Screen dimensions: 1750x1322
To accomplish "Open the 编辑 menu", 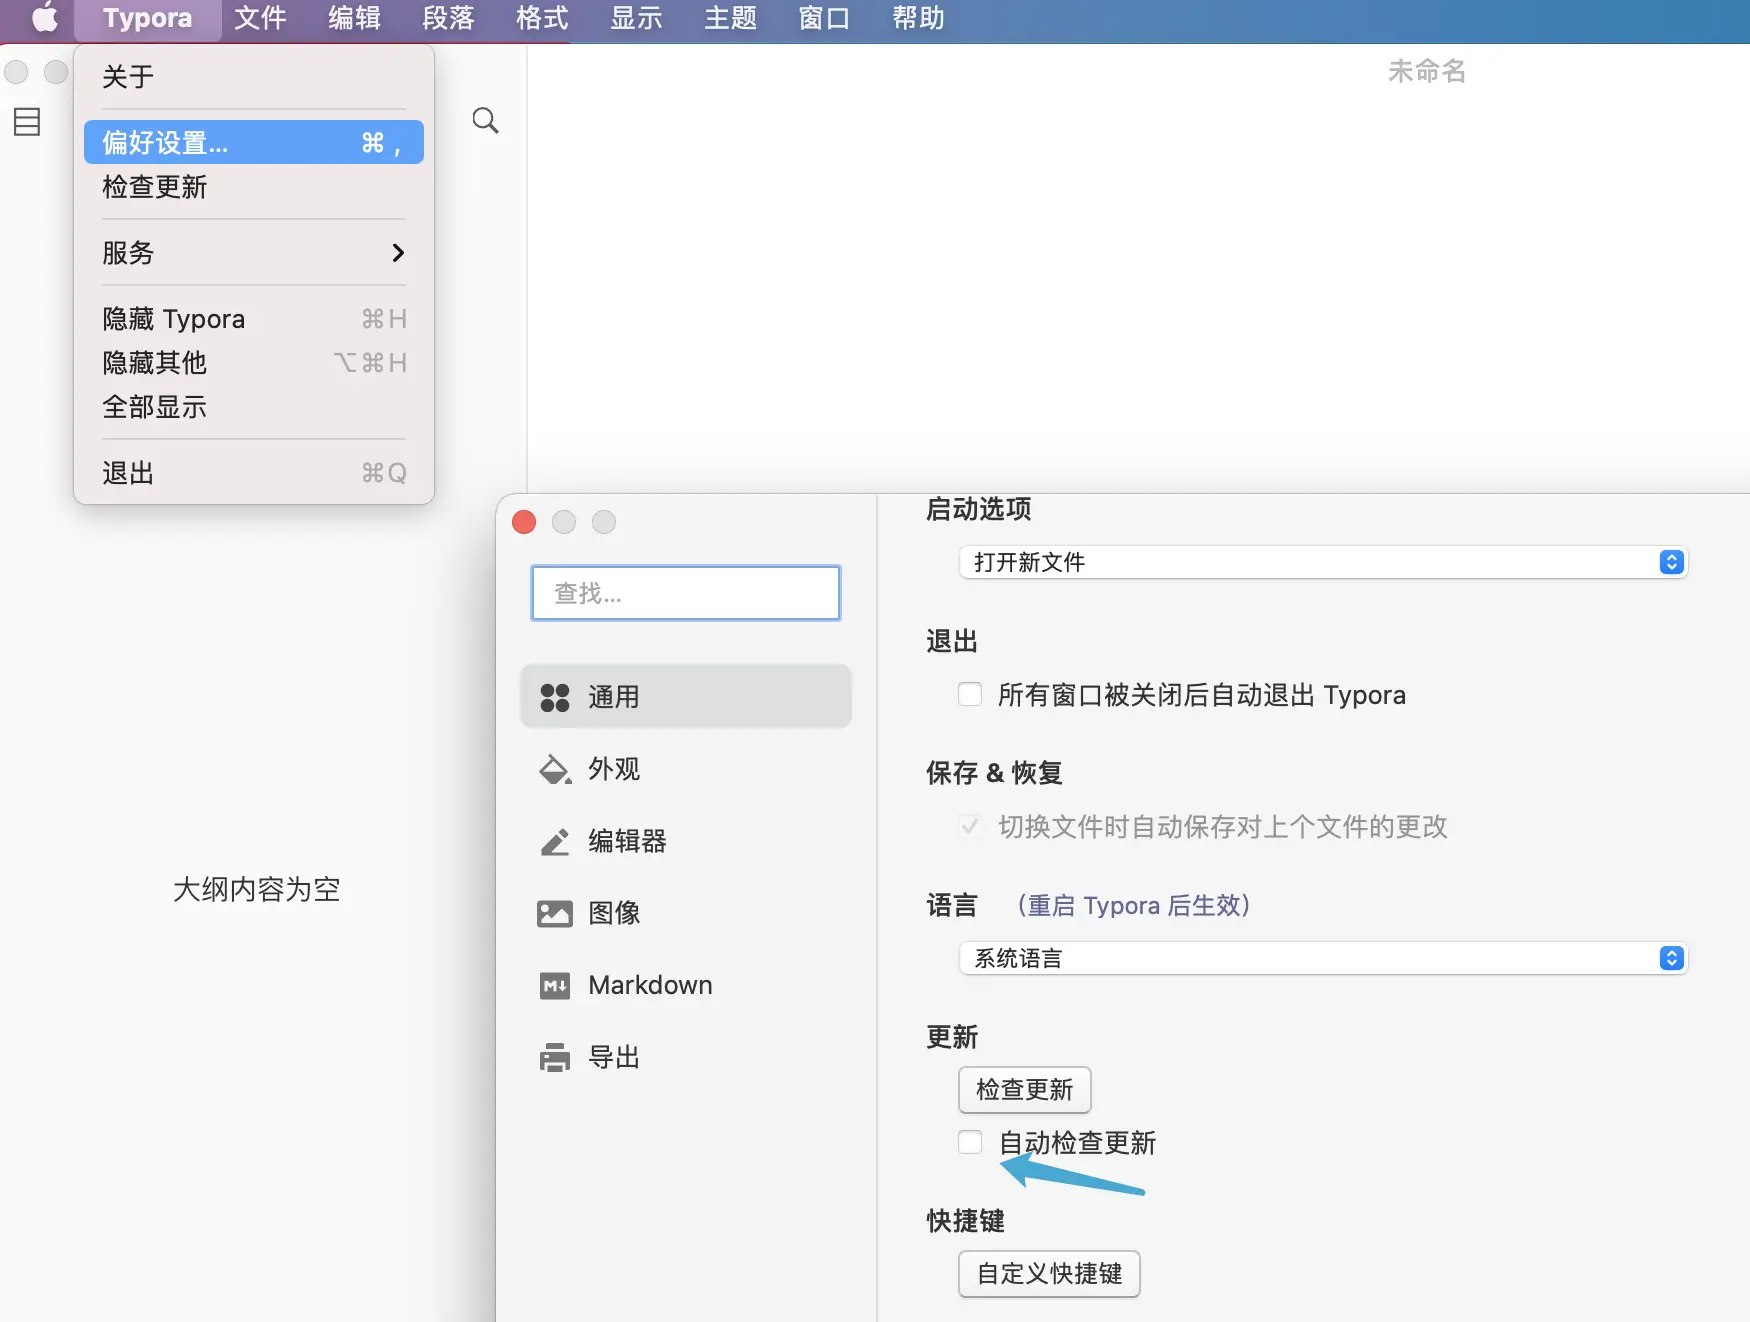I will [x=354, y=18].
